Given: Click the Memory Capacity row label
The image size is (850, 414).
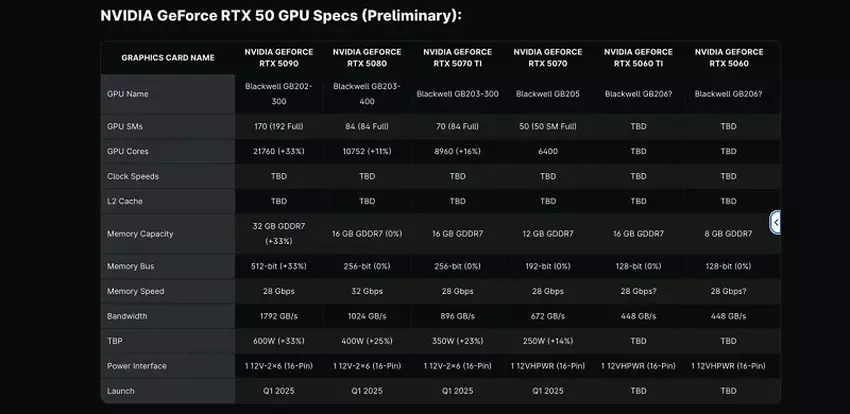Looking at the screenshot, I should [140, 233].
